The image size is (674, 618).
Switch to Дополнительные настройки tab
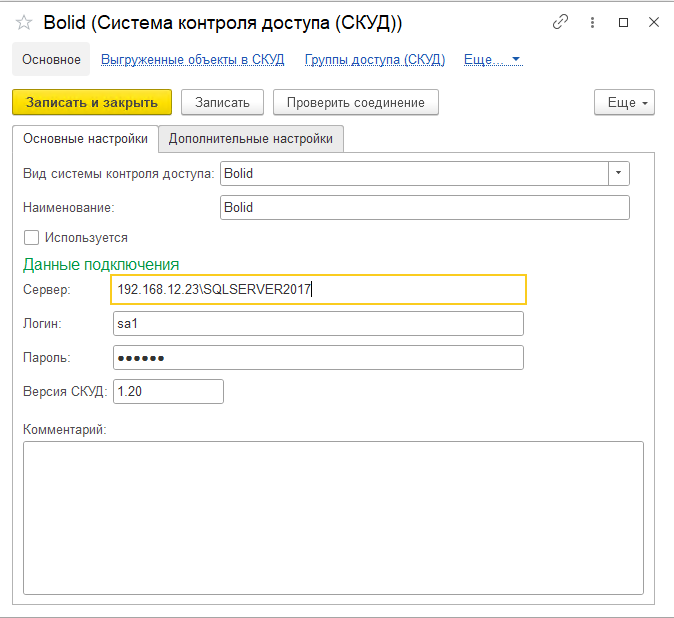coord(251,139)
